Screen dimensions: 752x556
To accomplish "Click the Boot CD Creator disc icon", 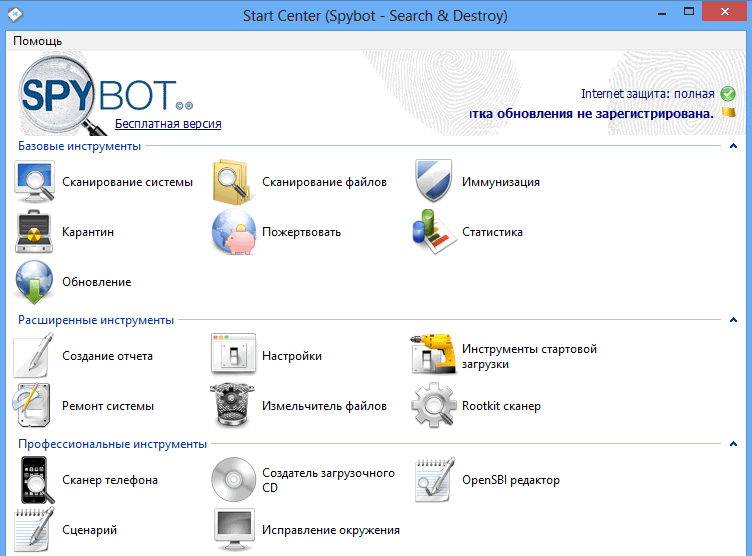I will coord(234,480).
